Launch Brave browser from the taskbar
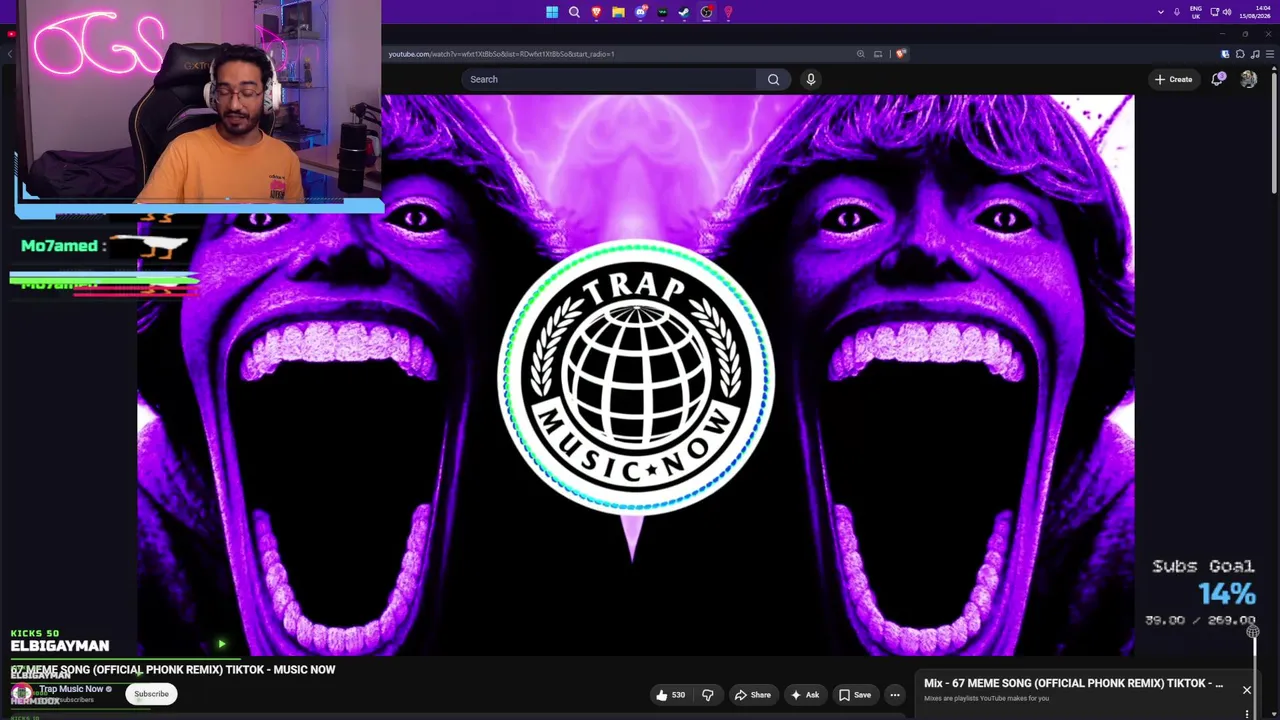The height and width of the screenshot is (720, 1280). [x=596, y=12]
